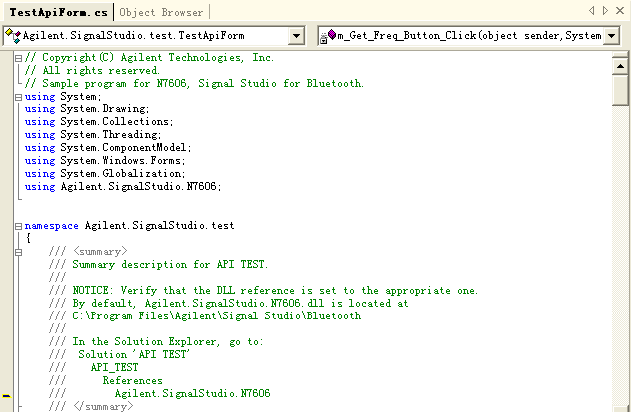Screen dimensions: 631x412
Task: Switch to the TestApiForm.cs tab
Action: pyautogui.click(x=58, y=12)
